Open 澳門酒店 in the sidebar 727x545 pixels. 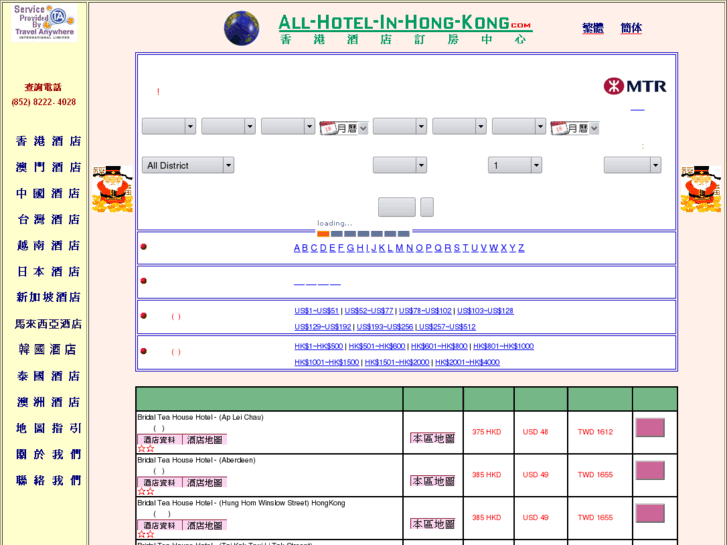[x=48, y=167]
